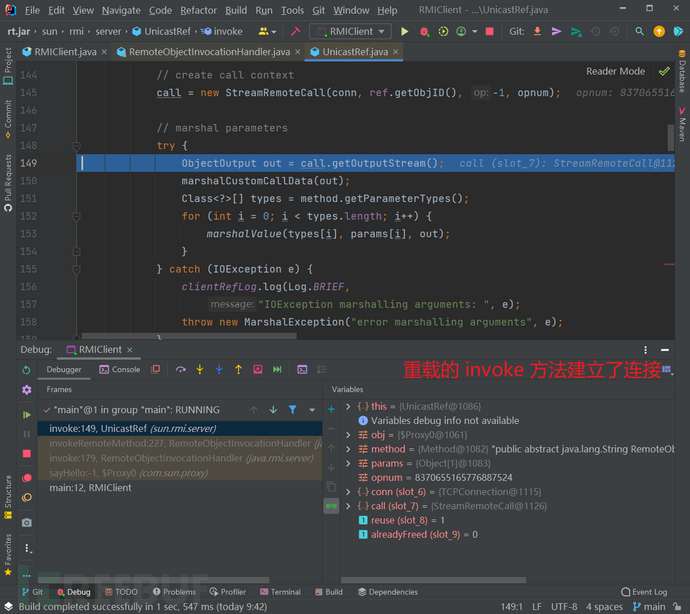This screenshot has width=690, height=614.
Task: Click the green inspection checkmark
Action: click(x=664, y=71)
